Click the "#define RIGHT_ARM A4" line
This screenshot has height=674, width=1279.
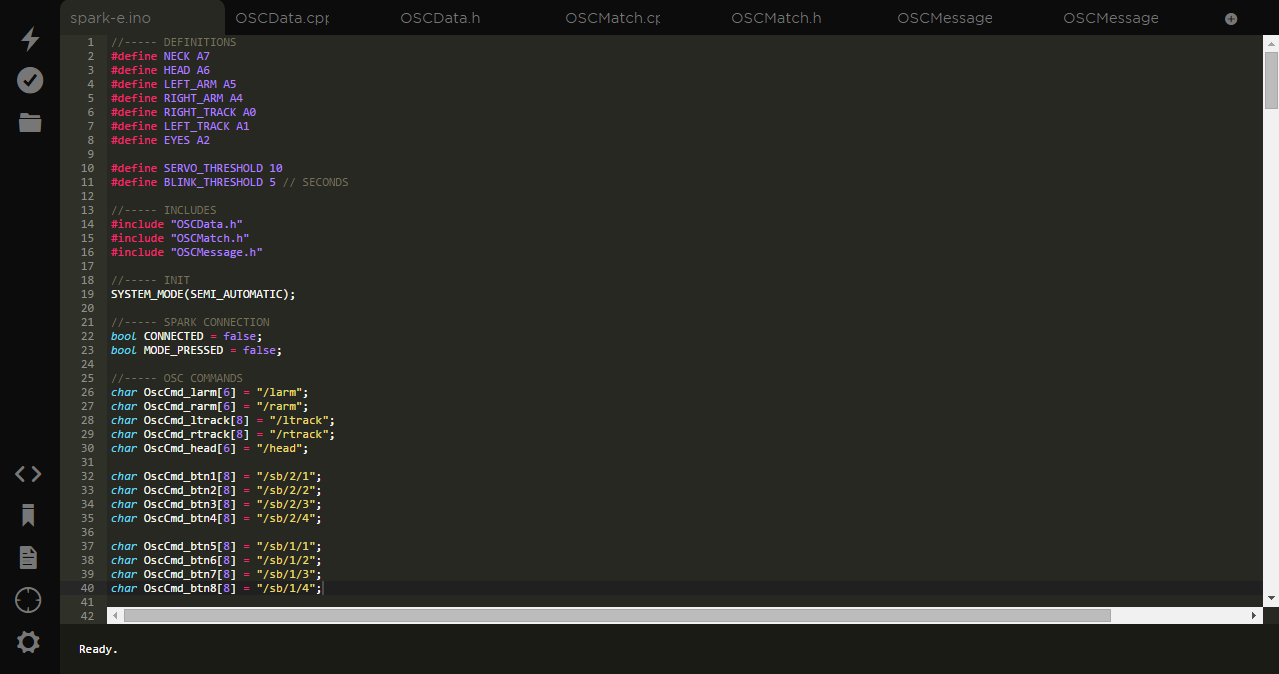coord(177,98)
